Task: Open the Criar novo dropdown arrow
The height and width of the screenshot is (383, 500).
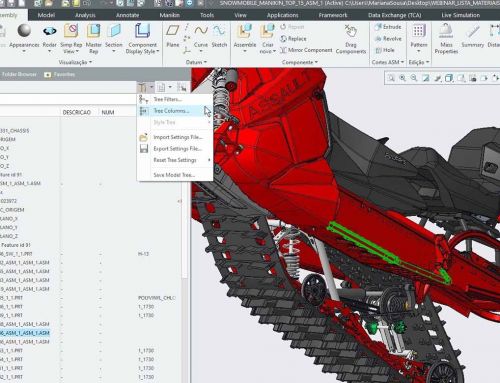Action: pos(274,51)
